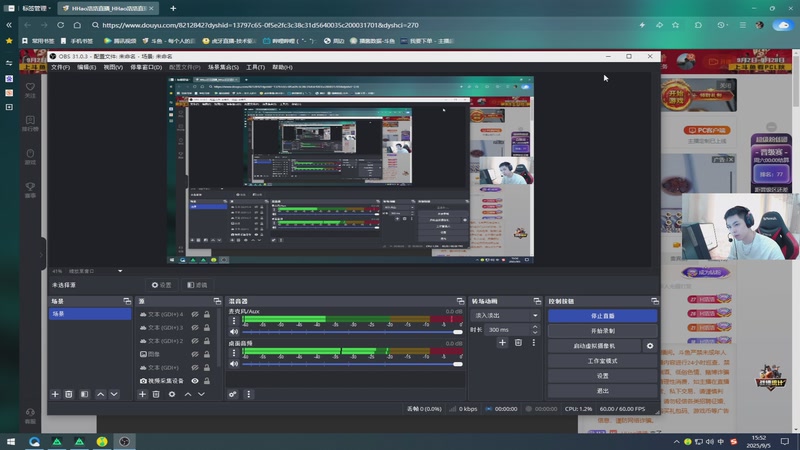This screenshot has width=800, height=450.
Task: Open 停靠窗口(D) menu in OBS
Action: click(146, 67)
